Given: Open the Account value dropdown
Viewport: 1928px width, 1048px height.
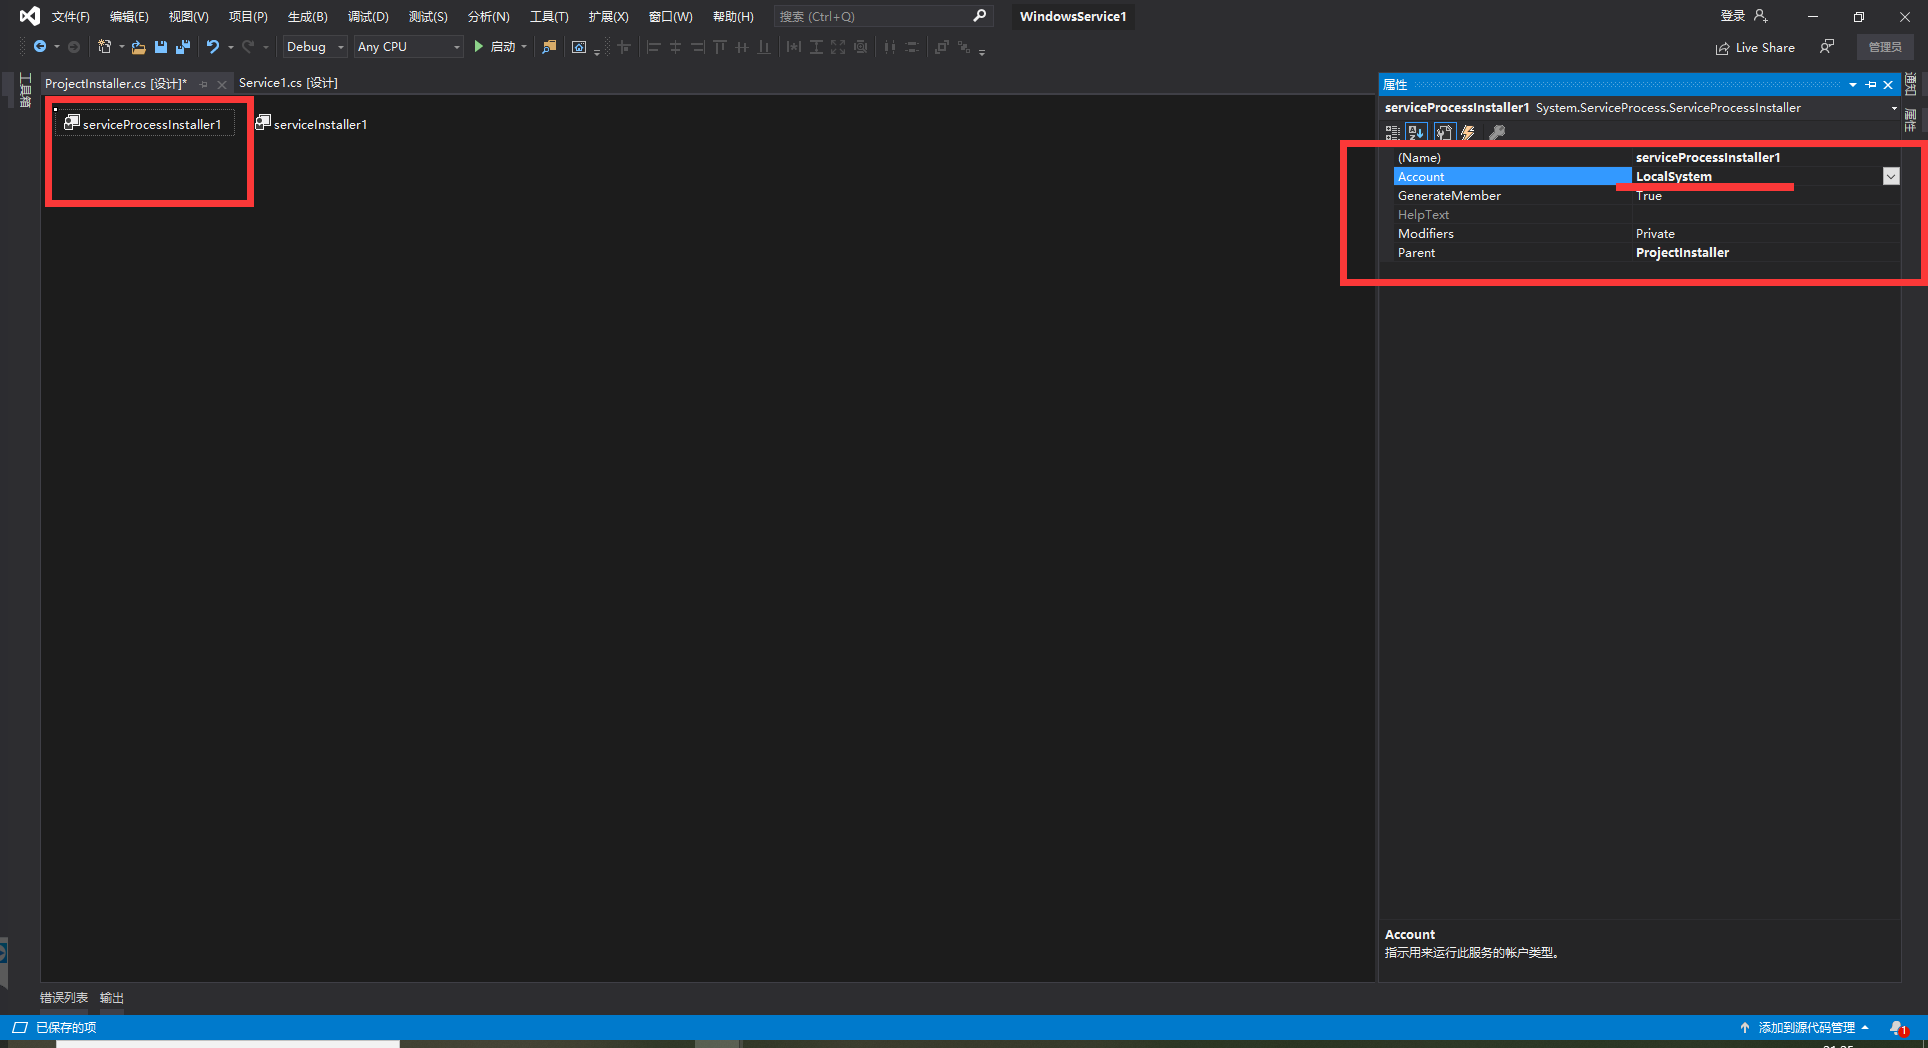Looking at the screenshot, I should click(x=1890, y=176).
